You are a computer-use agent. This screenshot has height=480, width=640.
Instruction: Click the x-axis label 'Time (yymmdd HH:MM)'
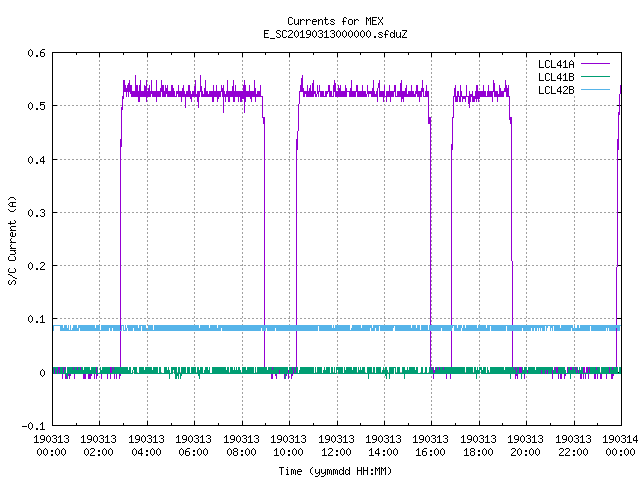335,471
